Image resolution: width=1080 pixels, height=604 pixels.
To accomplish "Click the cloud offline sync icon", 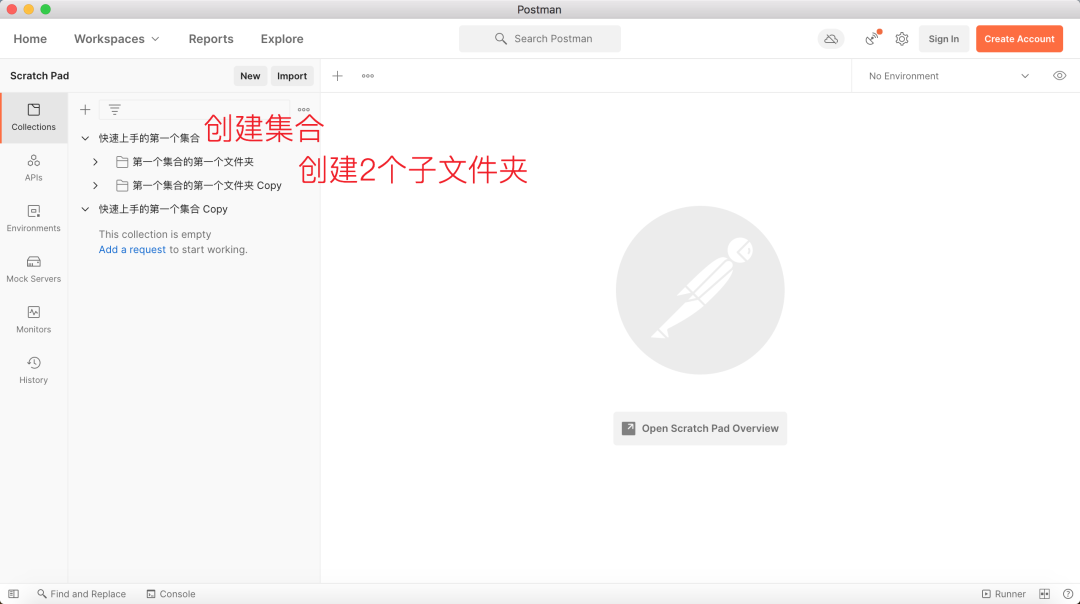I will pos(831,39).
